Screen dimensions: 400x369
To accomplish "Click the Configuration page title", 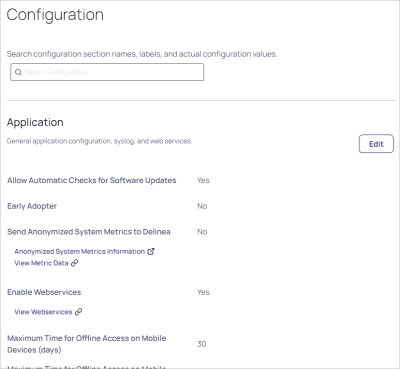I will click(x=55, y=15).
